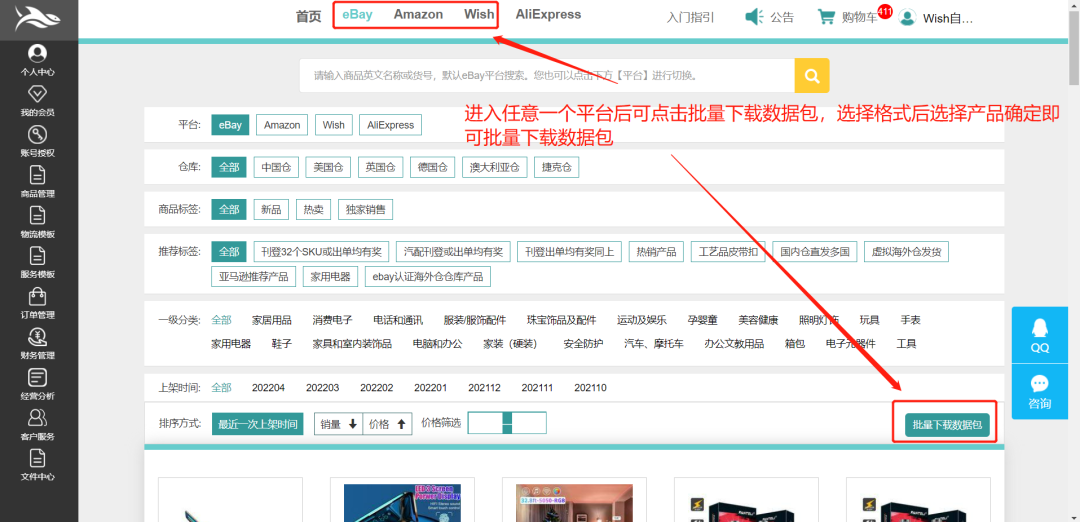Open 订单管理 in the sidebar
Viewport: 1080px width, 522px height.
pyautogui.click(x=38, y=303)
